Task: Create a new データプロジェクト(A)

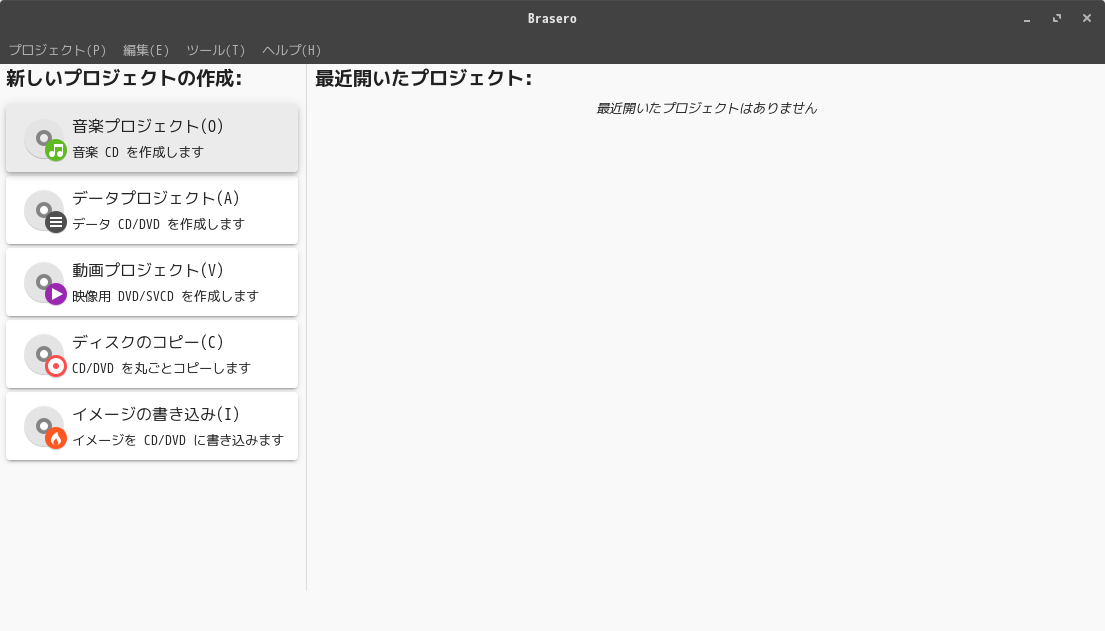Action: [152, 210]
